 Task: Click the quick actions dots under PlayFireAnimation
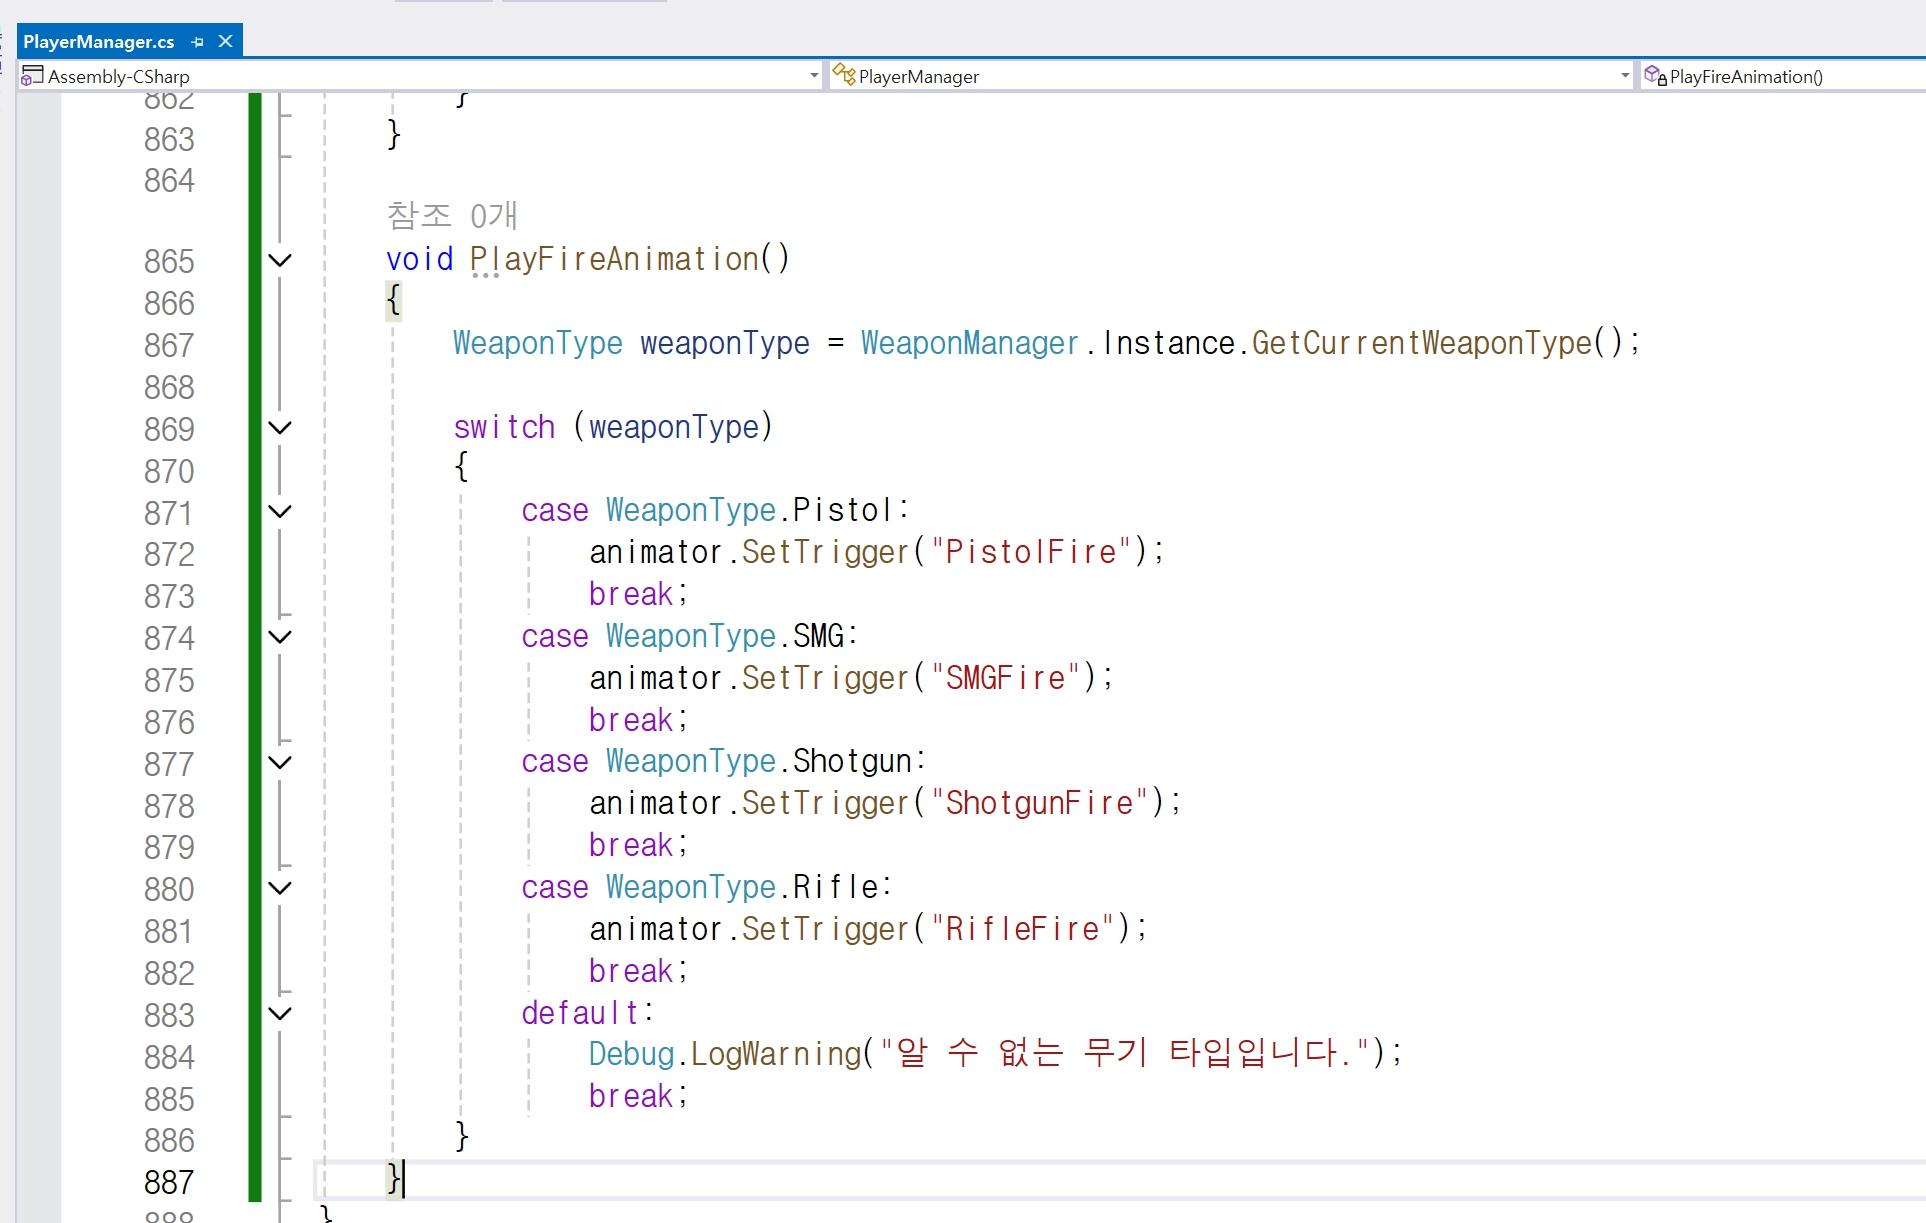[484, 275]
